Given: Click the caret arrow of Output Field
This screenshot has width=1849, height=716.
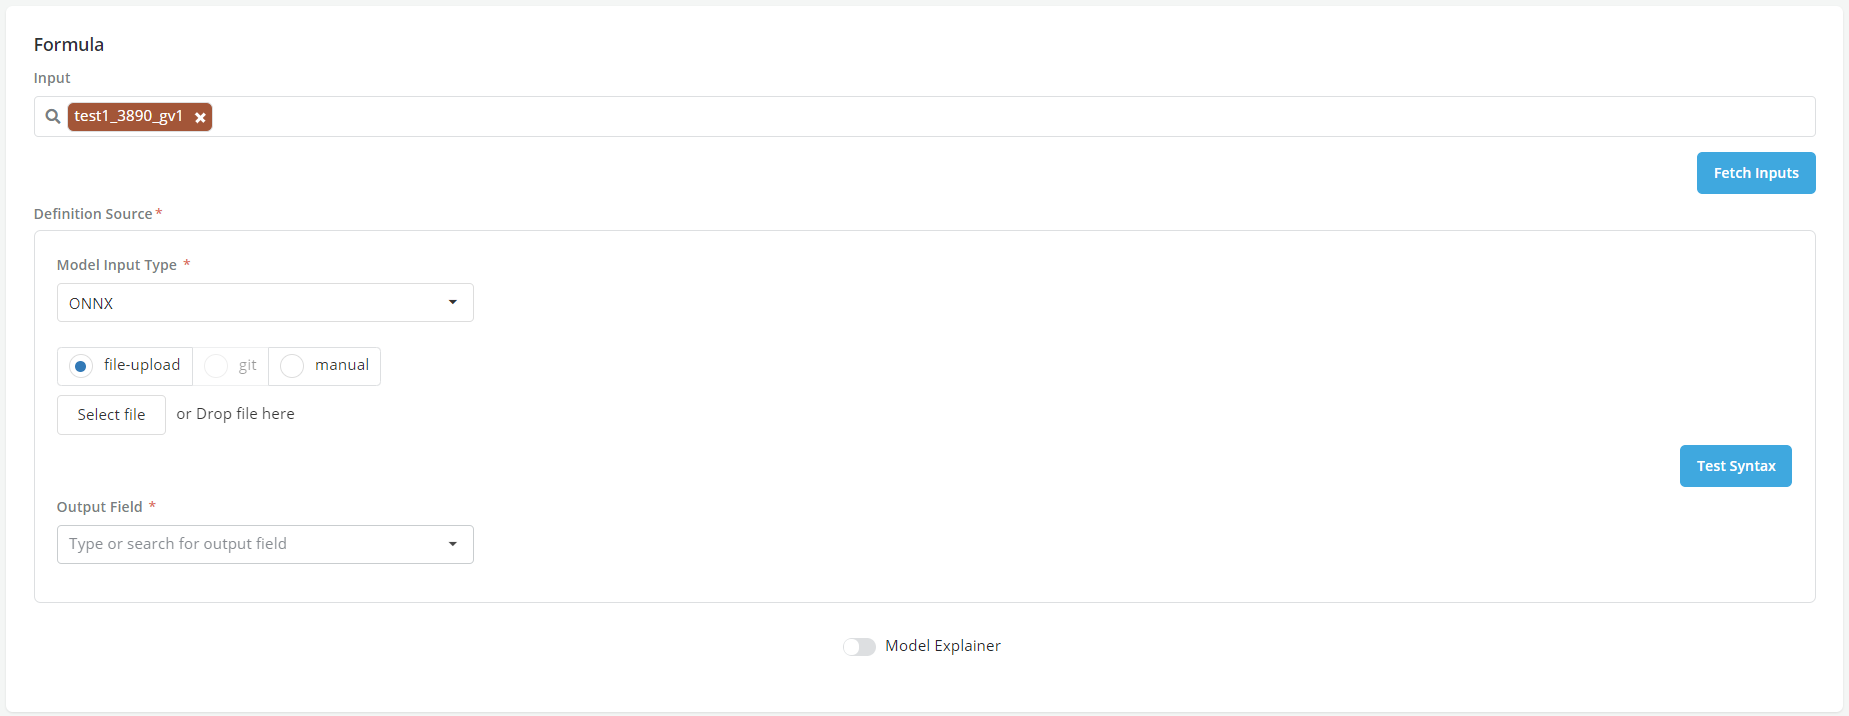Looking at the screenshot, I should tap(453, 544).
